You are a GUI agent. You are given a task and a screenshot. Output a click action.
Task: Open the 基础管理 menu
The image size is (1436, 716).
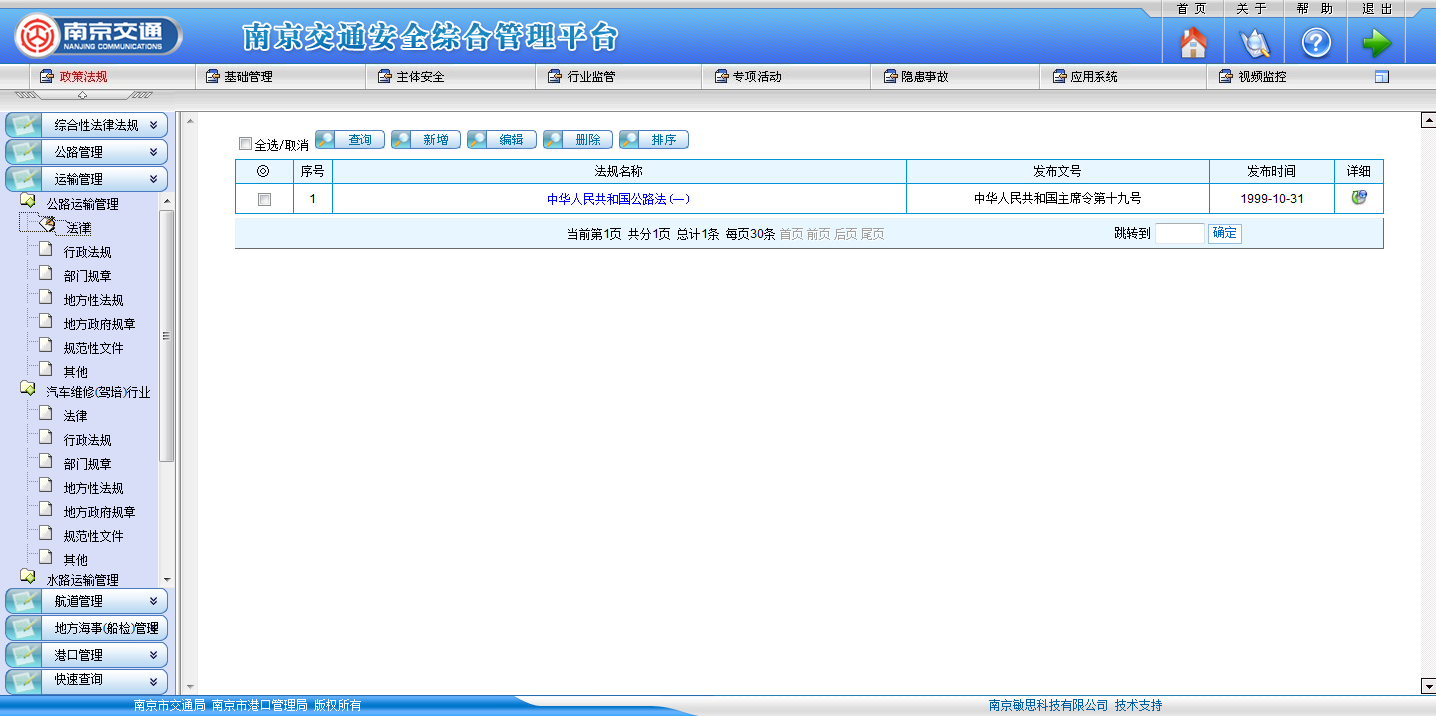[247, 77]
